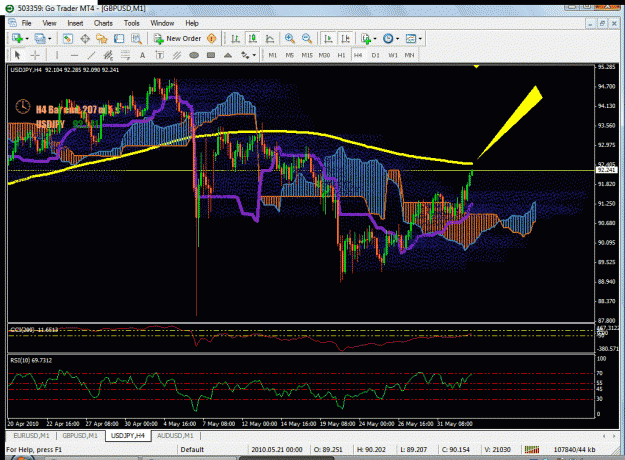Switch chart to M15 timeframe

coord(307,55)
